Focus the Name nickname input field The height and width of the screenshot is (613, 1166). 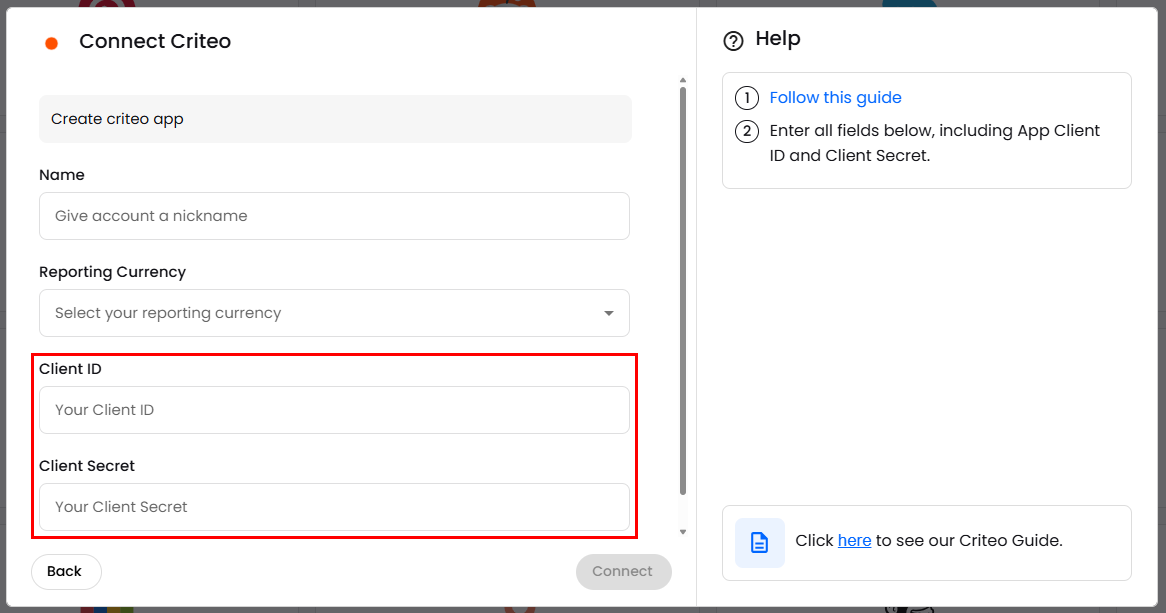[x=334, y=216]
